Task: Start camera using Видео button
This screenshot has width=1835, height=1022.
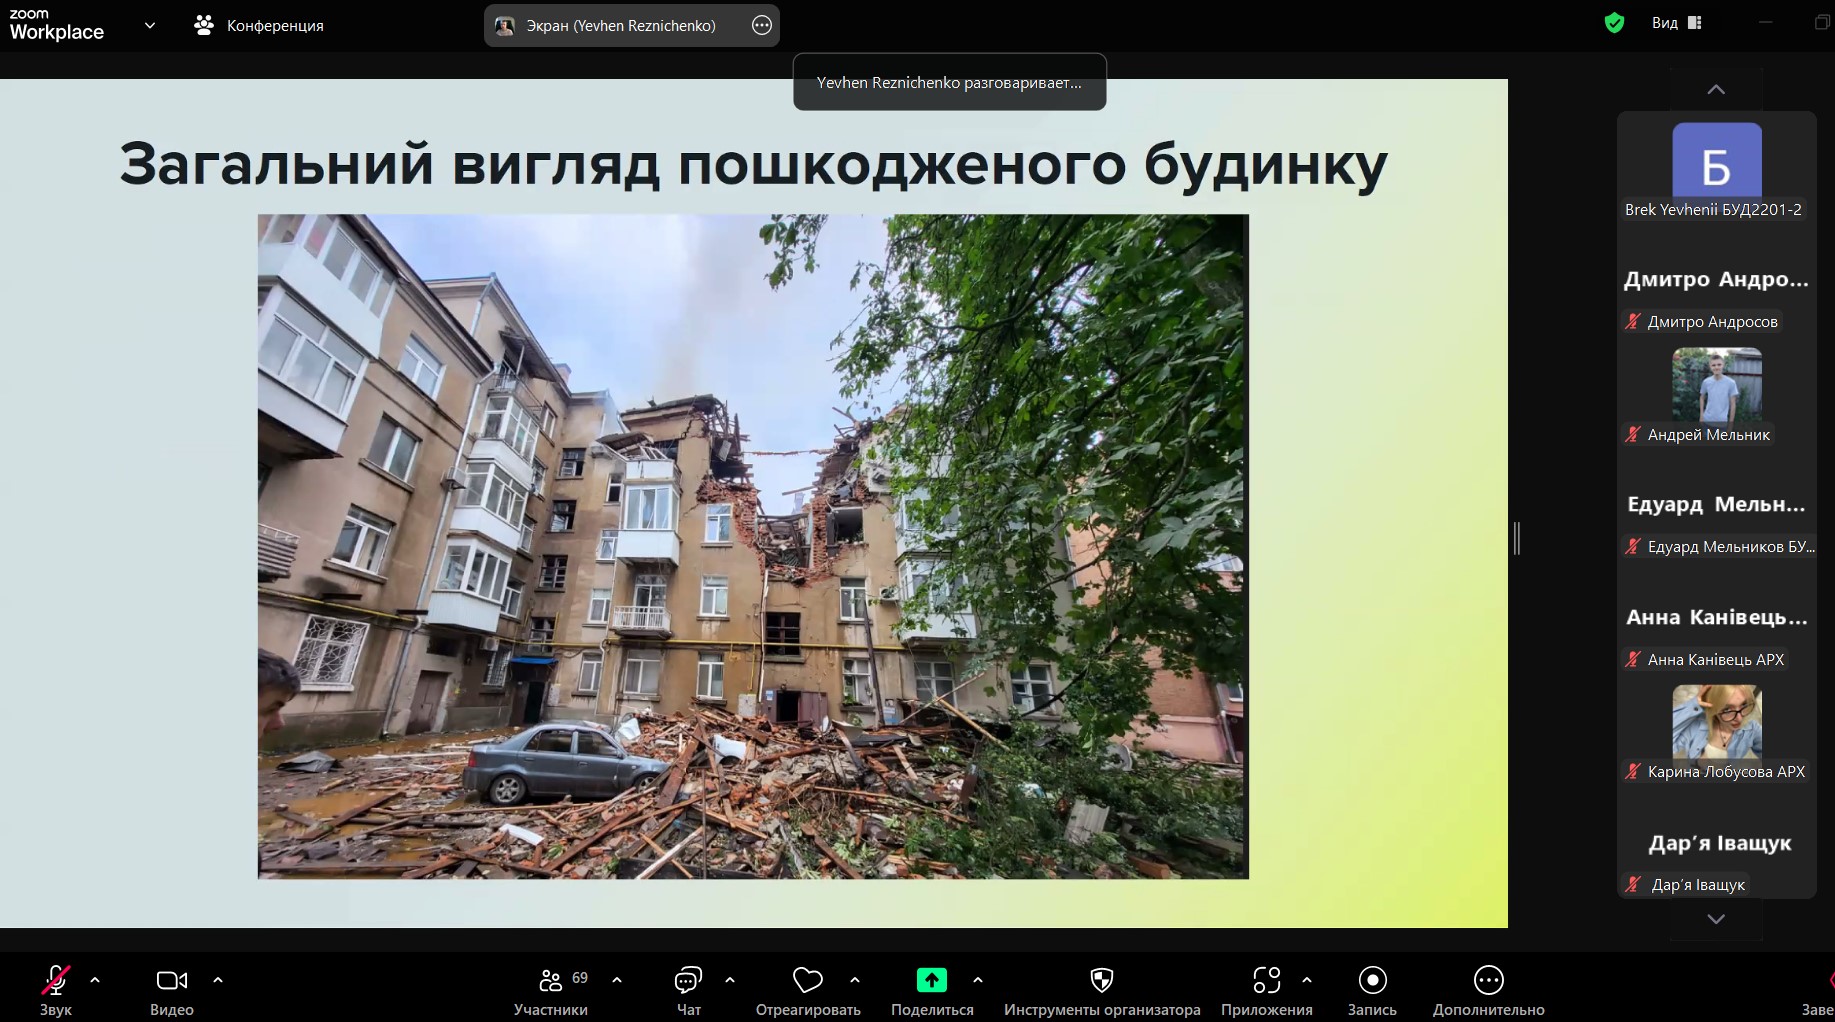Action: pos(172,991)
